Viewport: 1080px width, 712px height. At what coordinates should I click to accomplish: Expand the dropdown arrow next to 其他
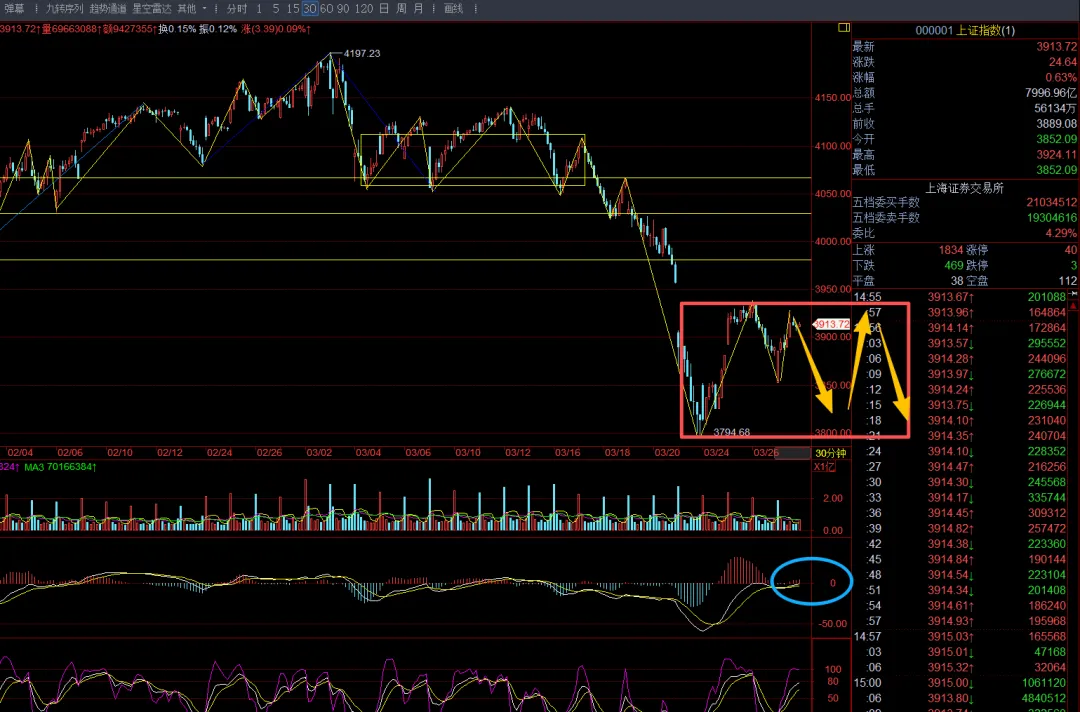coord(204,9)
